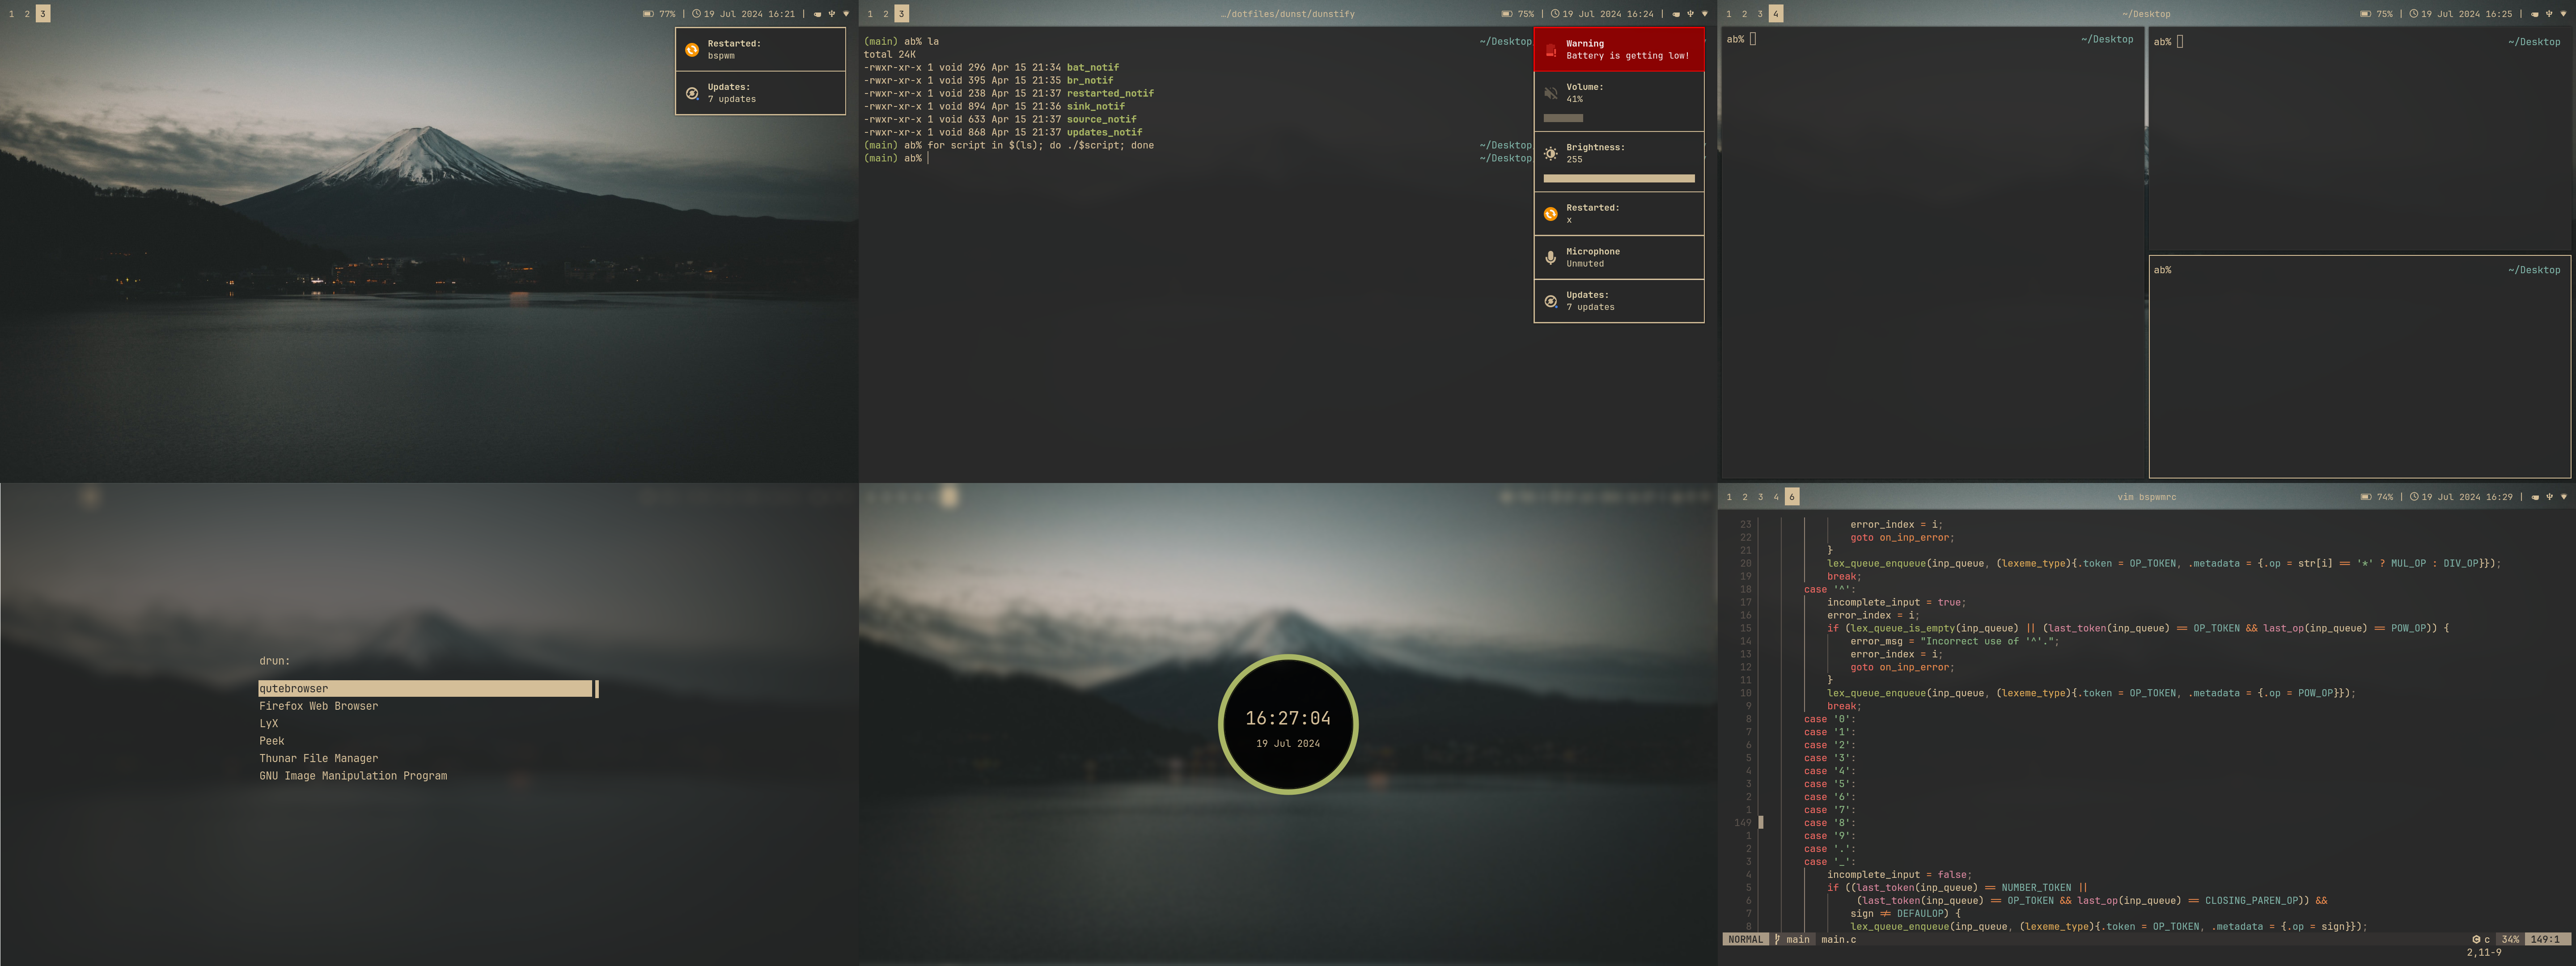Click the battery icon beside 77% in status bar
This screenshot has height=966, width=2576.
648,14
